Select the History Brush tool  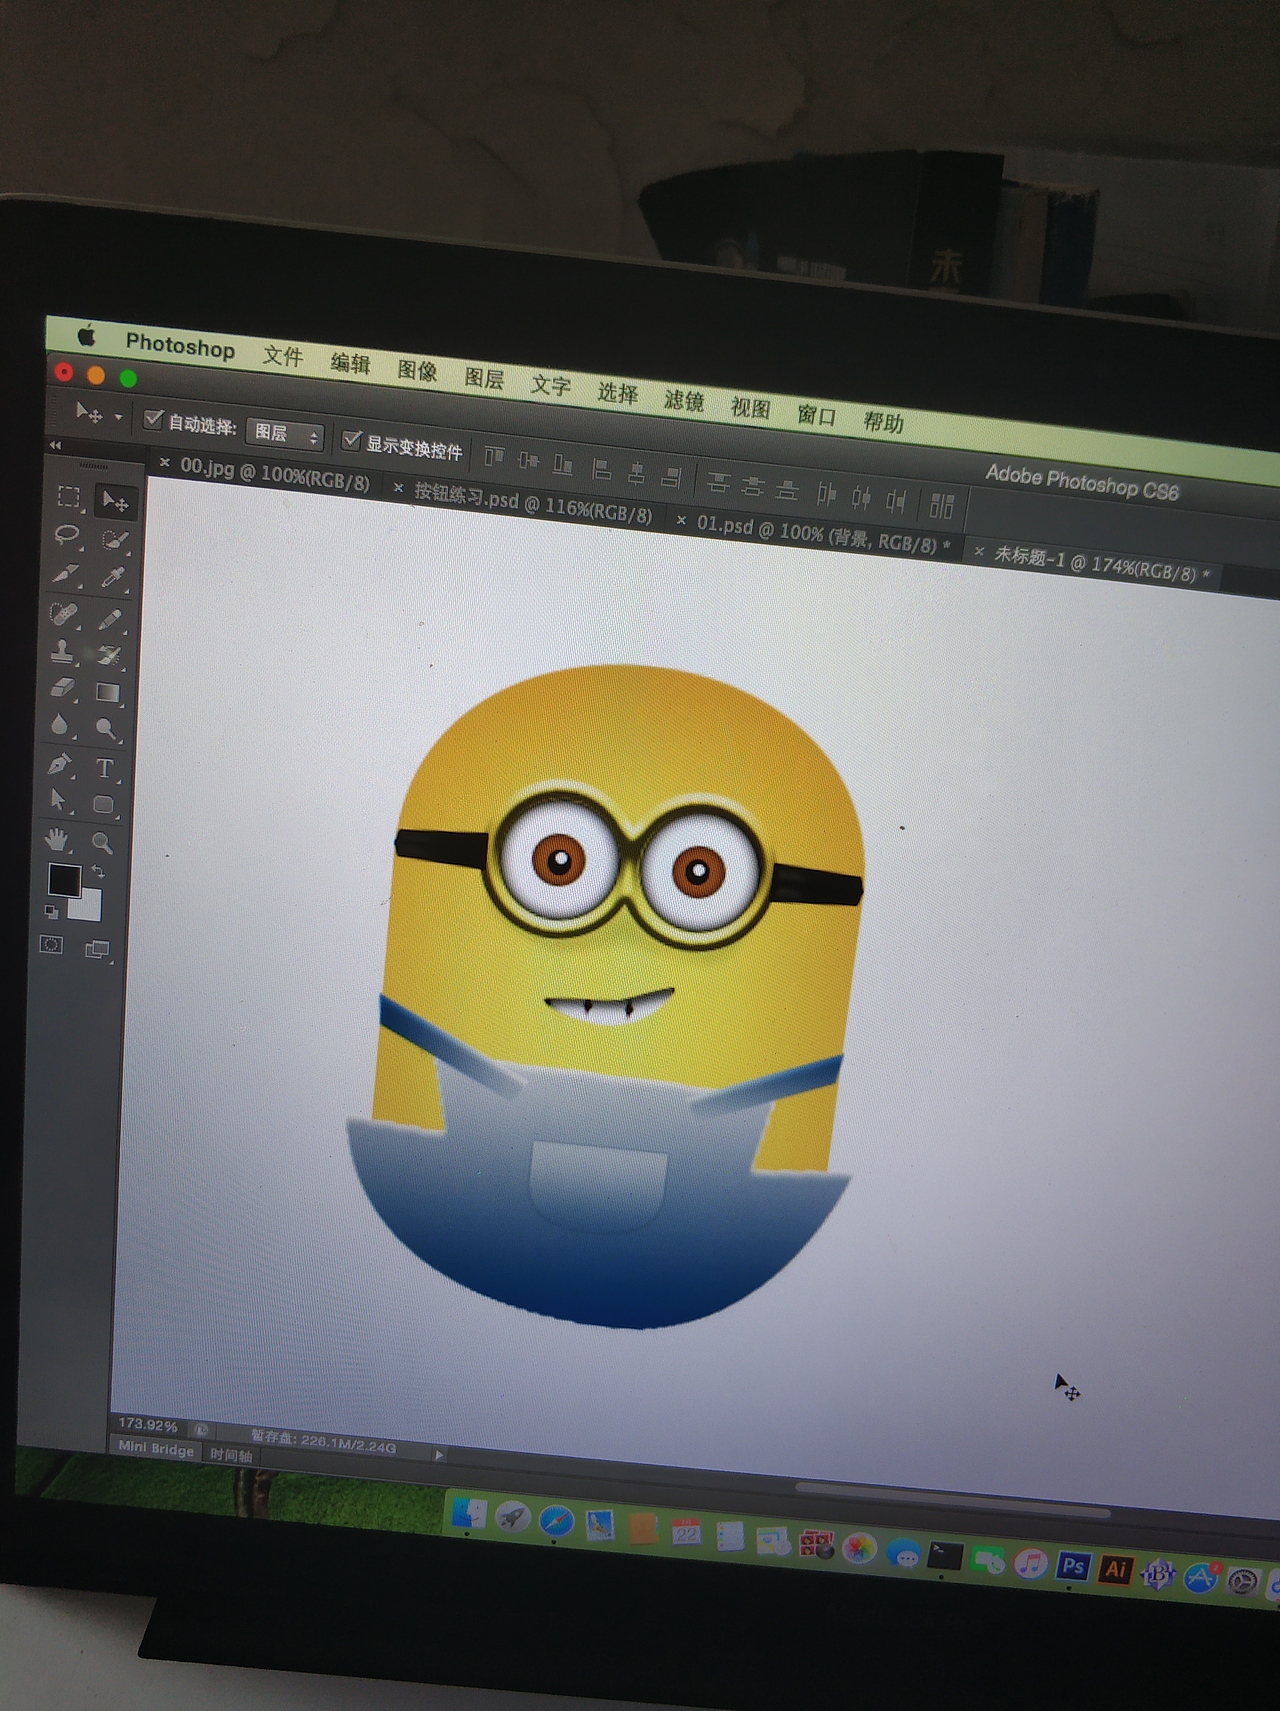tap(109, 656)
